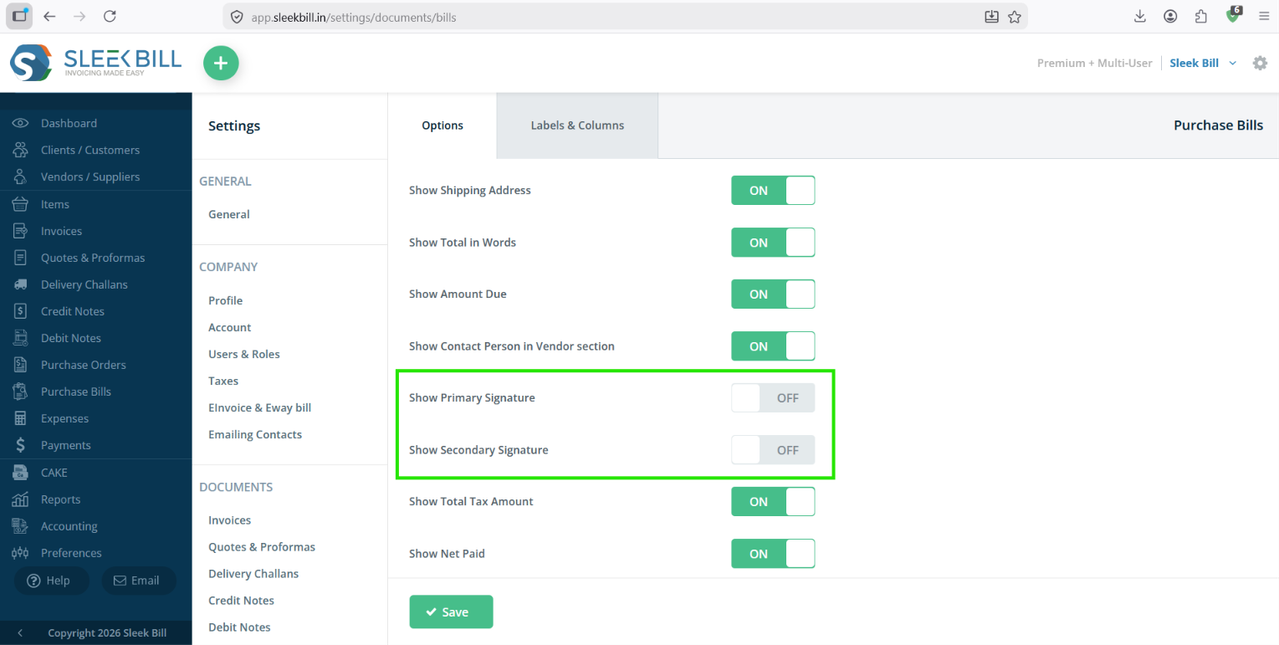Viewport: 1279px width, 645px height.
Task: Click the Premium + Multi-User link
Action: click(x=1094, y=63)
